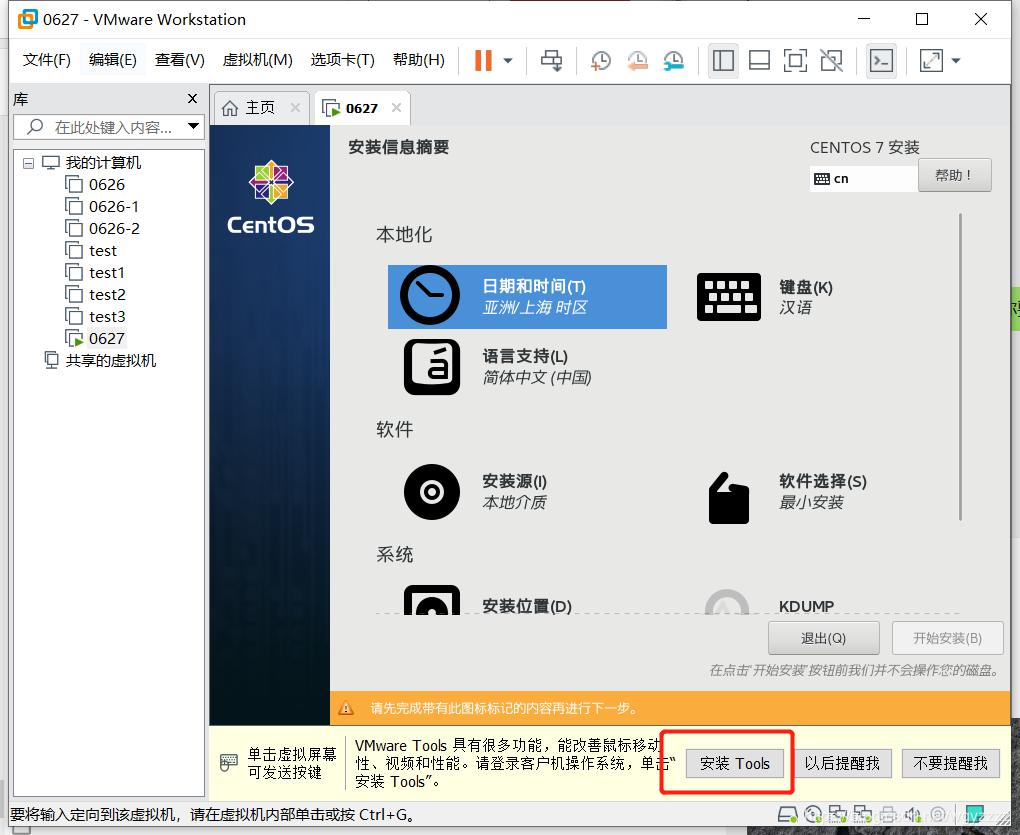Open the suspend button dropdown arrow

click(x=505, y=61)
